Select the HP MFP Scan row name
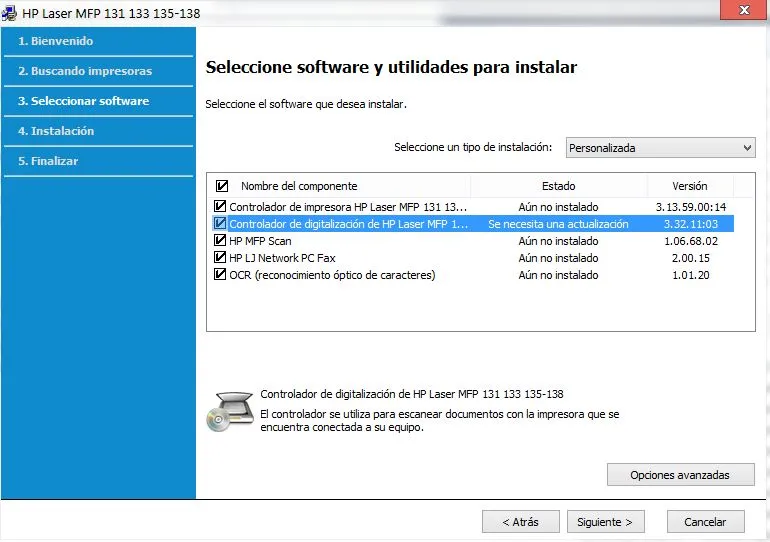This screenshot has width=770, height=542. tap(260, 241)
